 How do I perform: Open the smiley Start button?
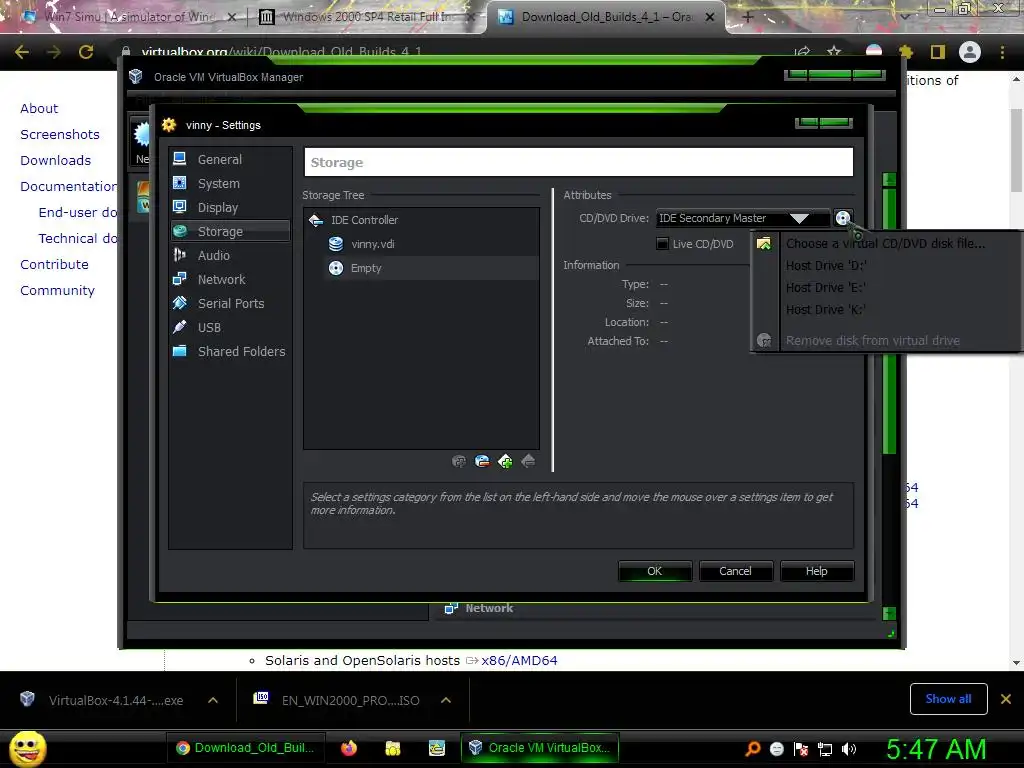pyautogui.click(x=27, y=748)
